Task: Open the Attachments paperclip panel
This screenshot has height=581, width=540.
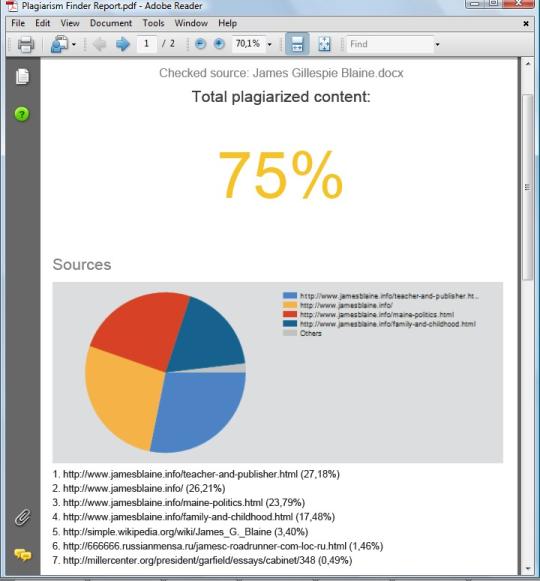Action: coord(22,517)
